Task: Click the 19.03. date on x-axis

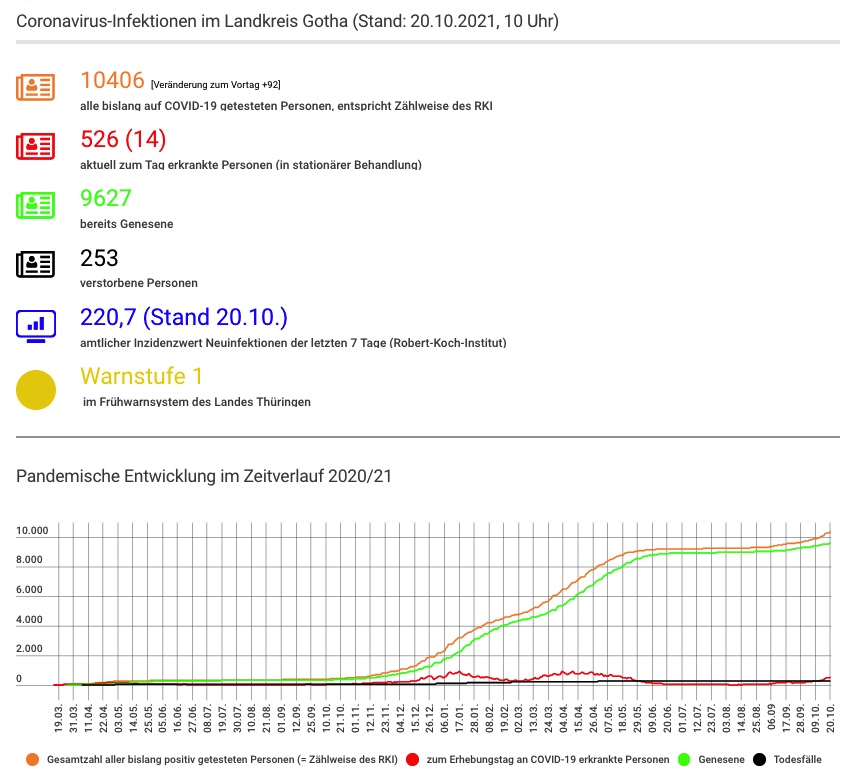Action: (58, 718)
